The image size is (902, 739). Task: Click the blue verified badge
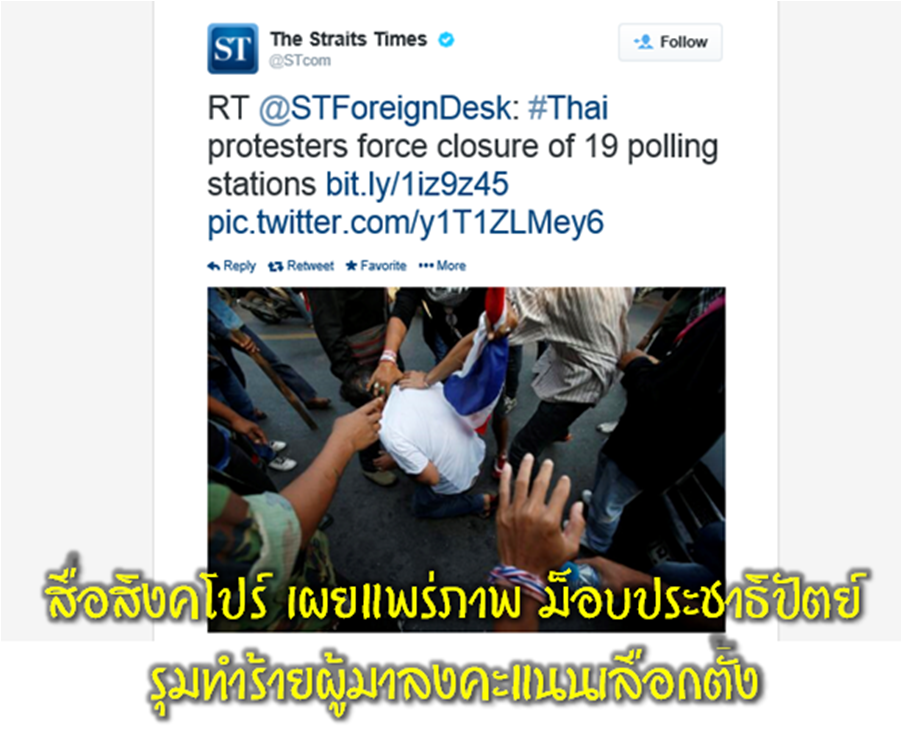coord(446,40)
